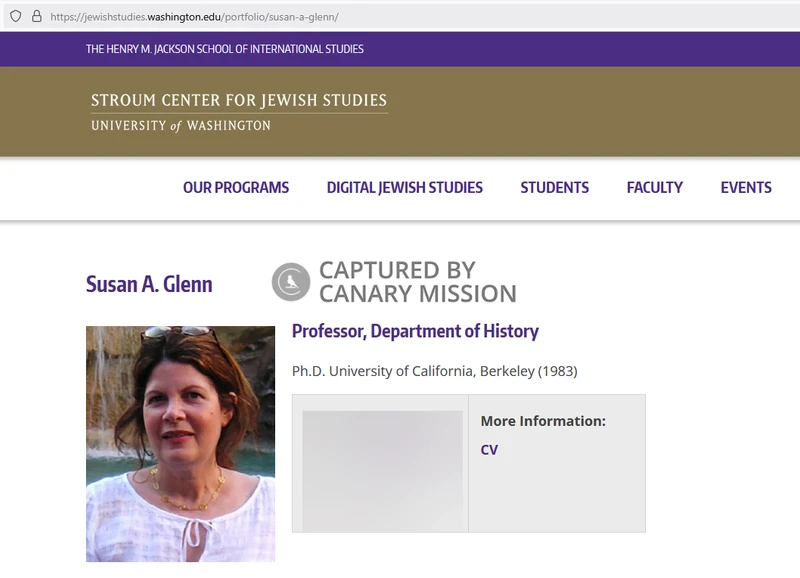Open the Digital Jewish Studies menu
The image size is (800, 578).
405,188
